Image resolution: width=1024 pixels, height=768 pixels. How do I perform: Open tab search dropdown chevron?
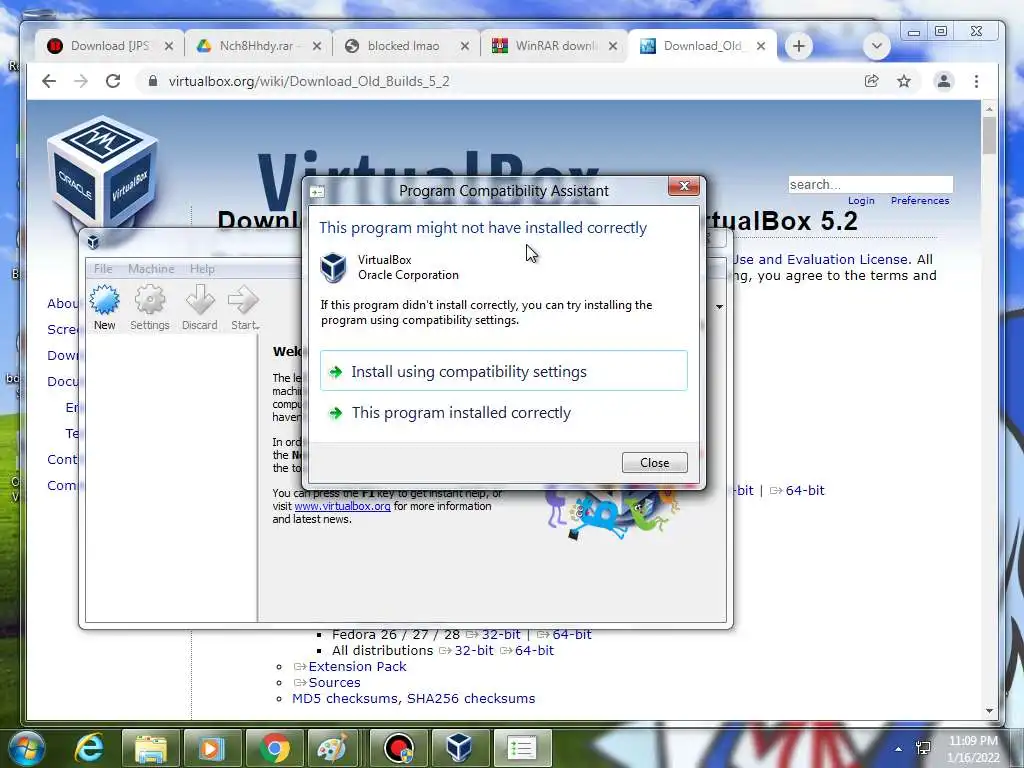coord(876,46)
